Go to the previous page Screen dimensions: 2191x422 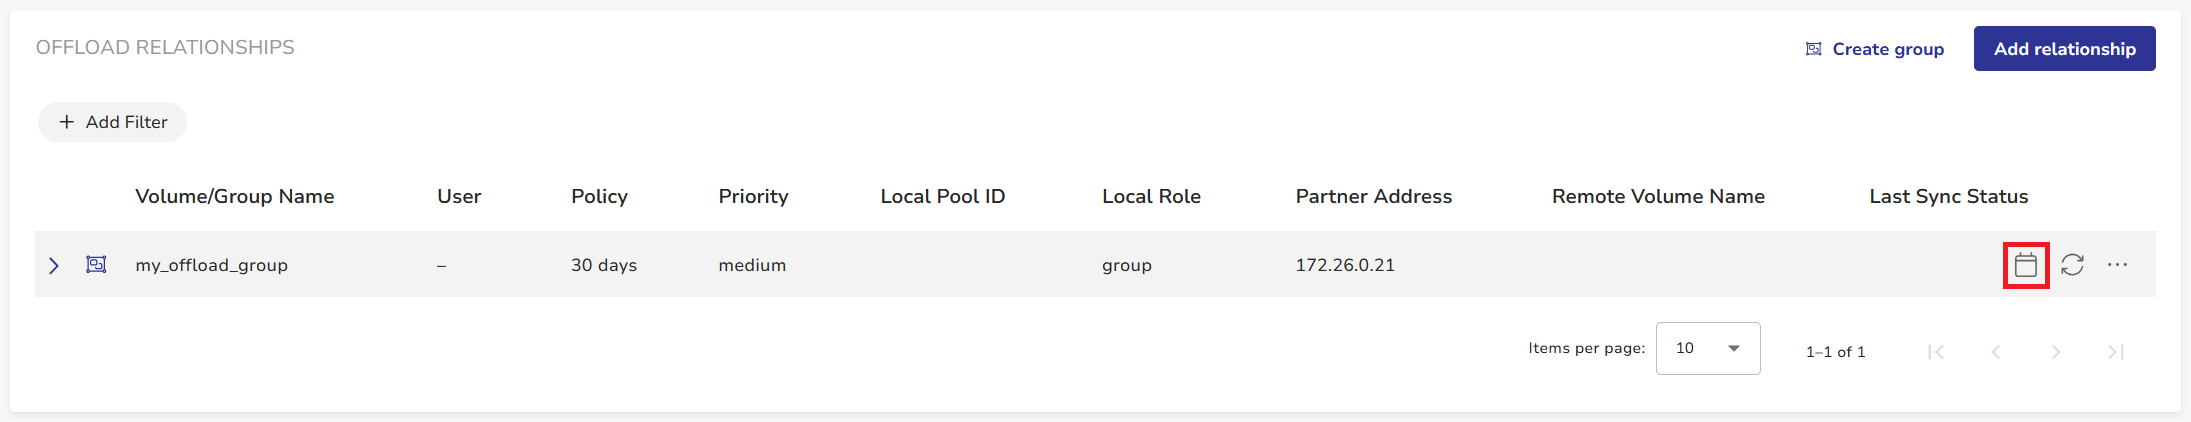1996,352
